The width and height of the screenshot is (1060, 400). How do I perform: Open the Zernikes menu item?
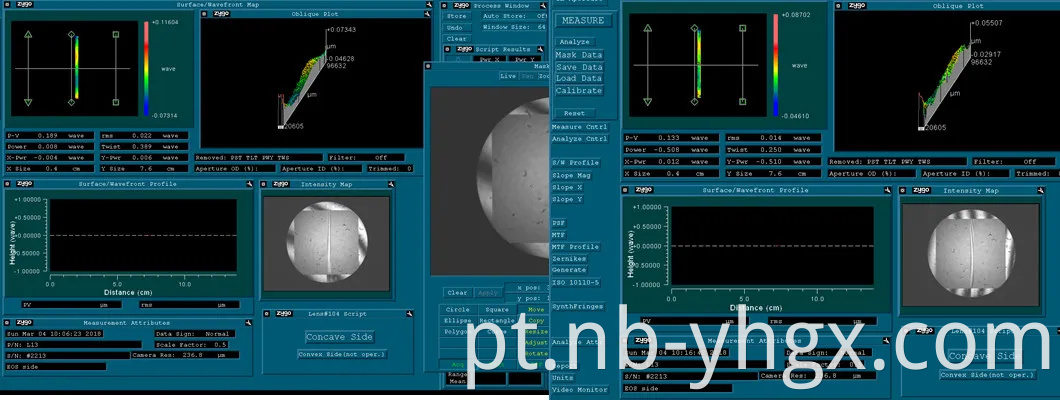(x=569, y=258)
